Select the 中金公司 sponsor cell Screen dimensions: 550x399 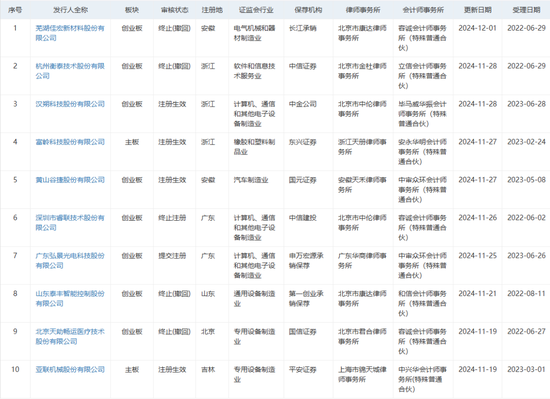pos(302,104)
